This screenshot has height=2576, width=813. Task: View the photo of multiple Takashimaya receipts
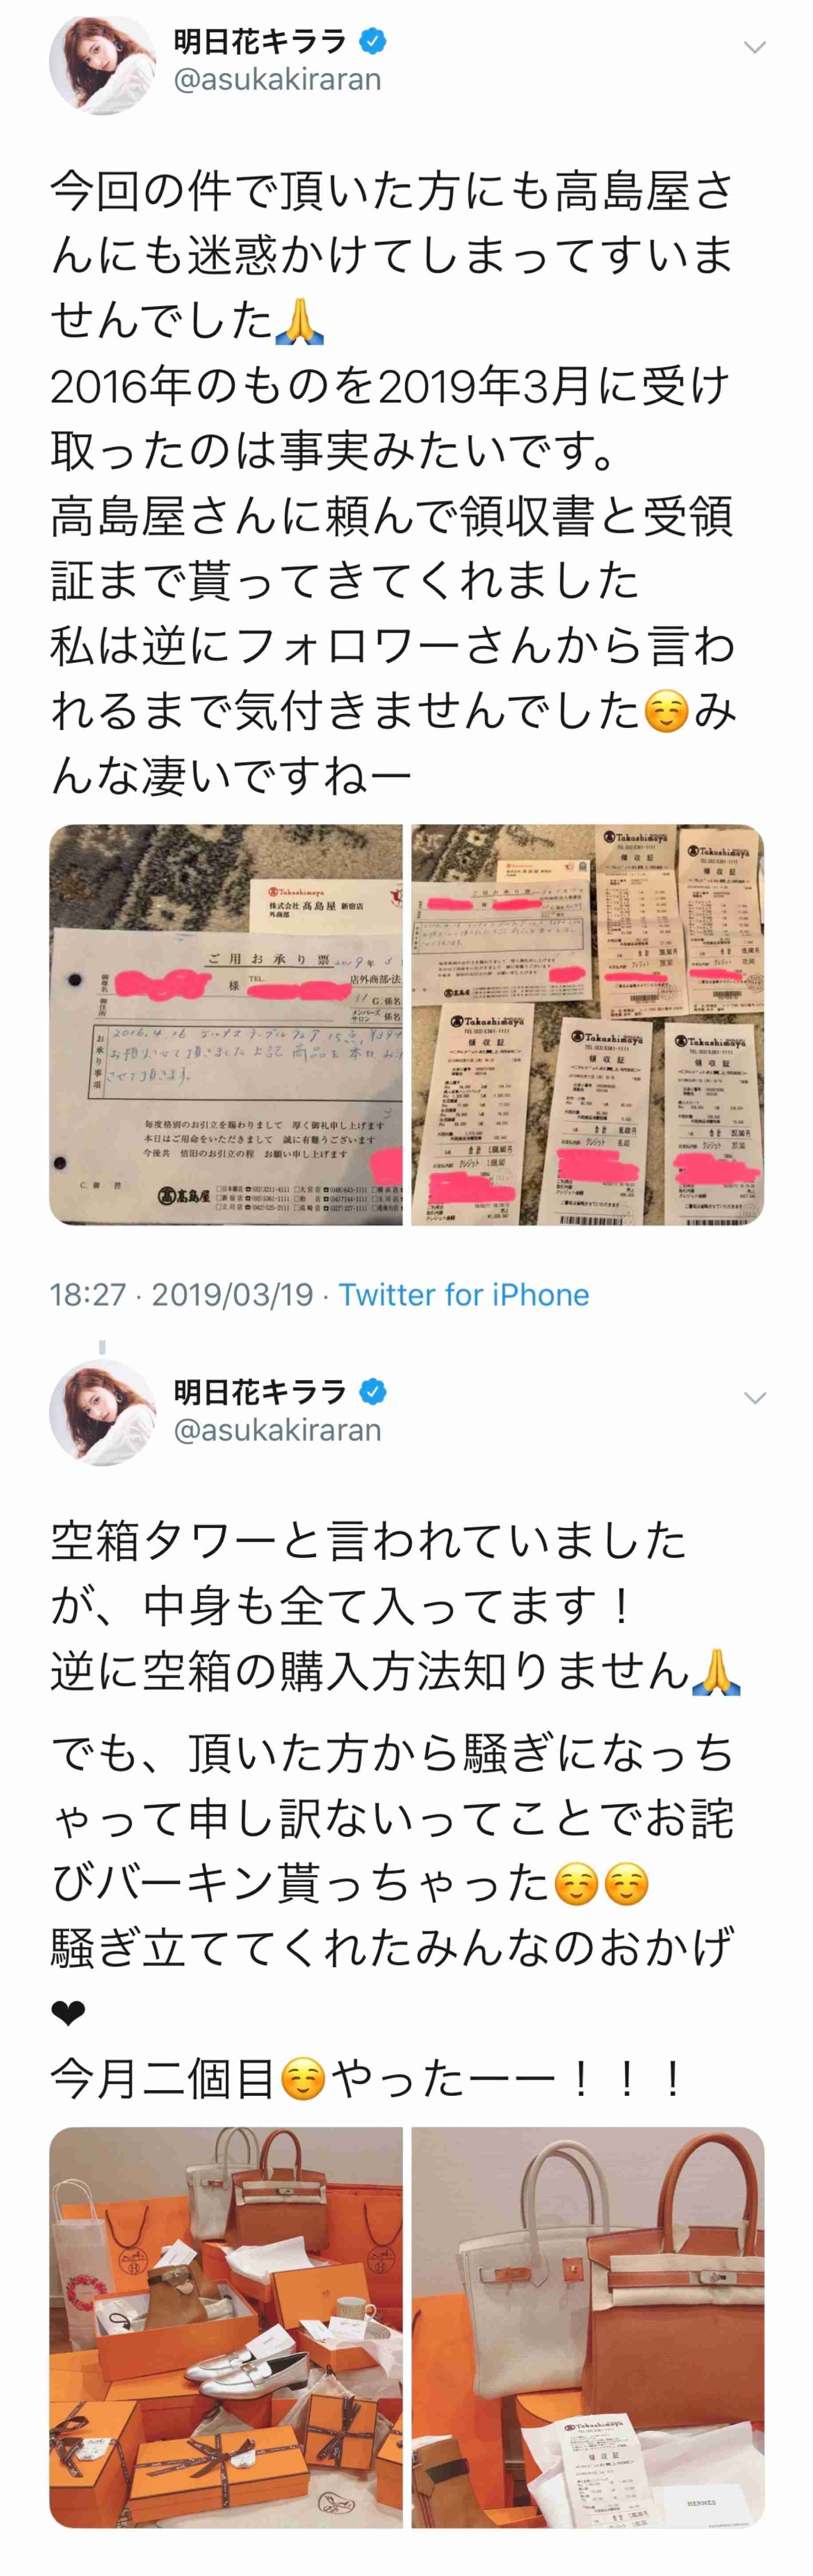[588, 1025]
